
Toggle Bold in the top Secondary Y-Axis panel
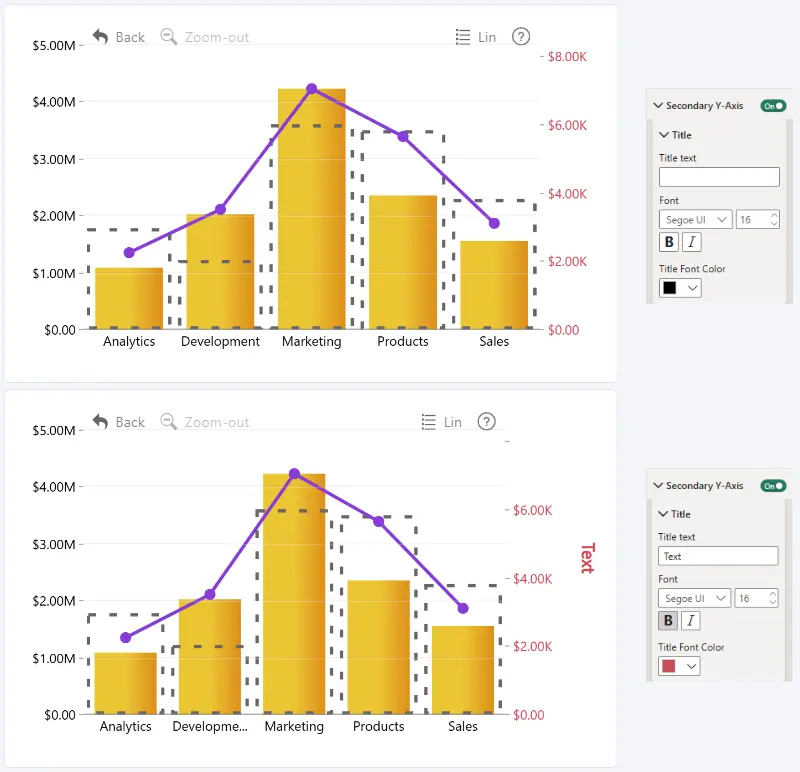pos(669,242)
